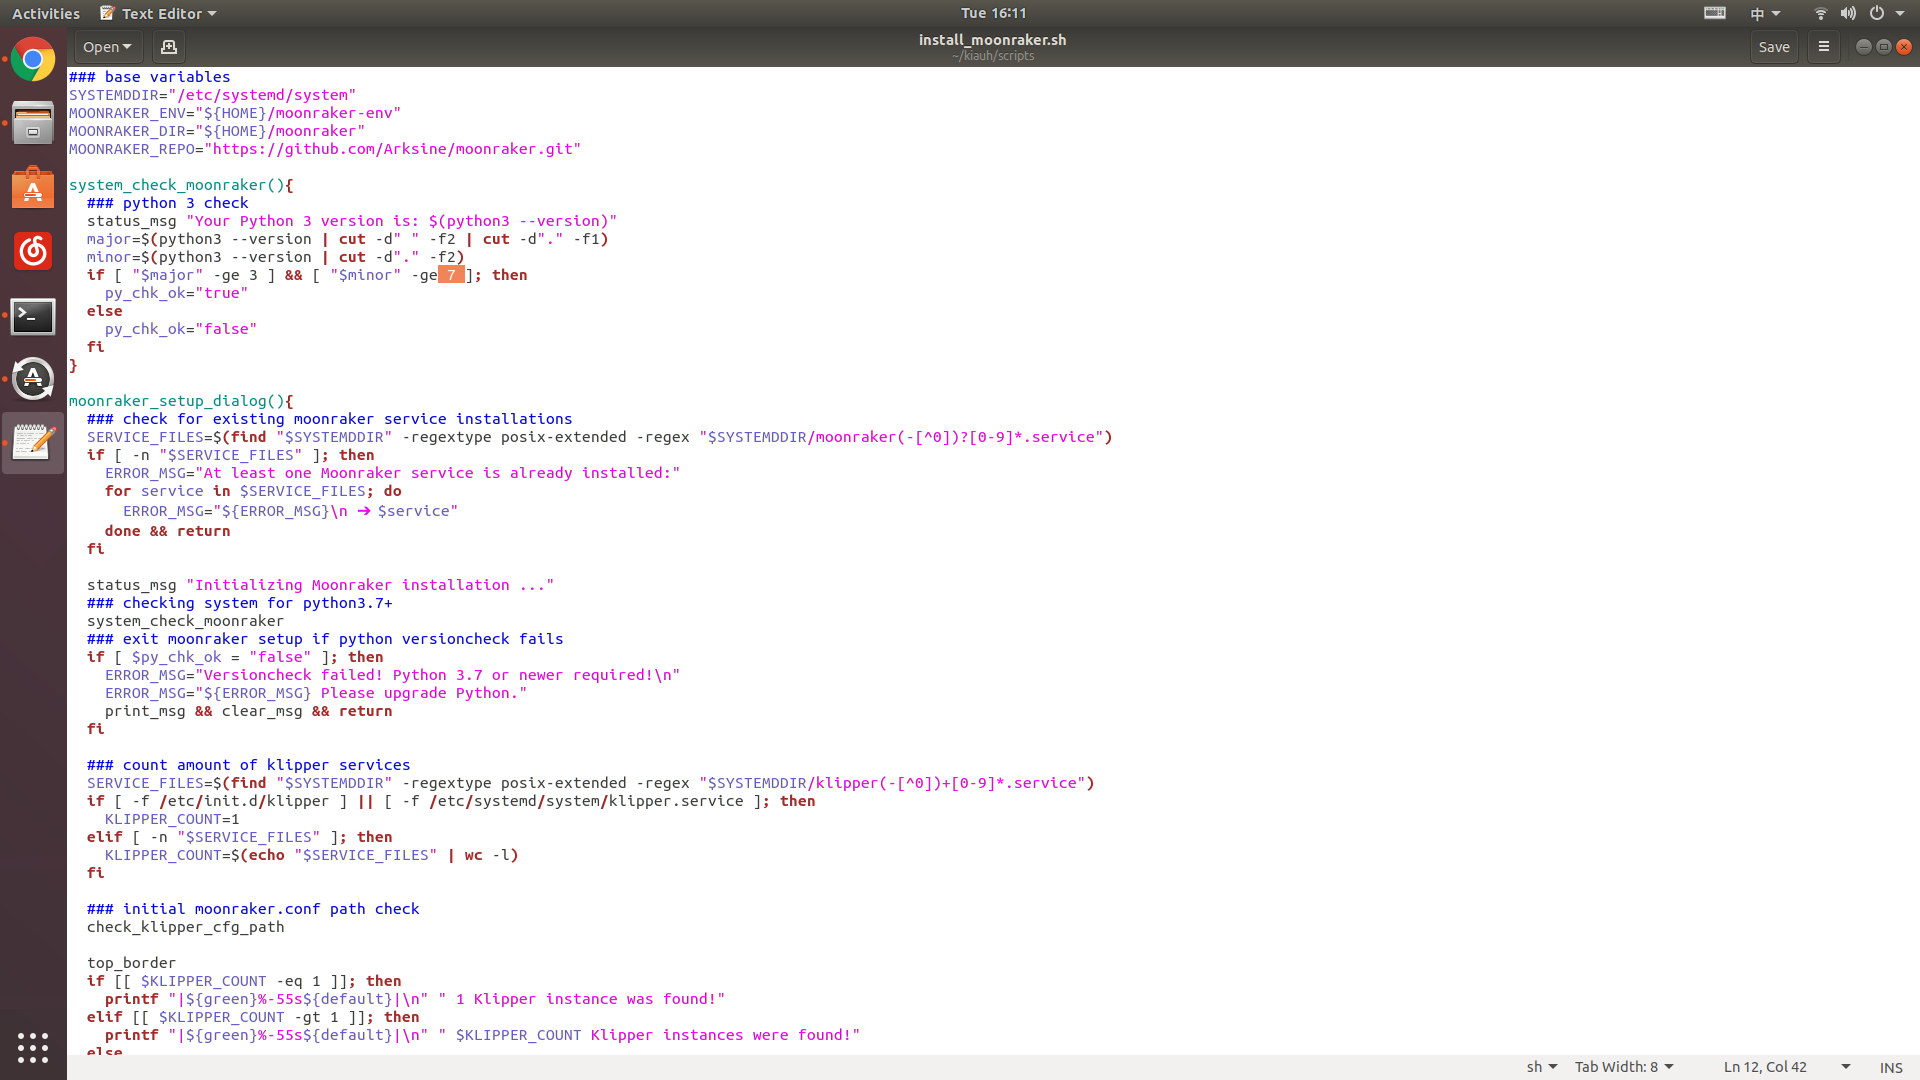Create a new document in Text Editor

pos(168,47)
